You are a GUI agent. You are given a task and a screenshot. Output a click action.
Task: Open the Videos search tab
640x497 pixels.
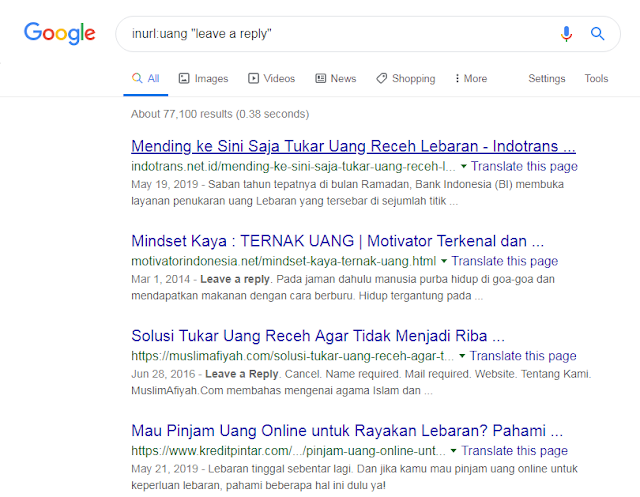point(271,78)
